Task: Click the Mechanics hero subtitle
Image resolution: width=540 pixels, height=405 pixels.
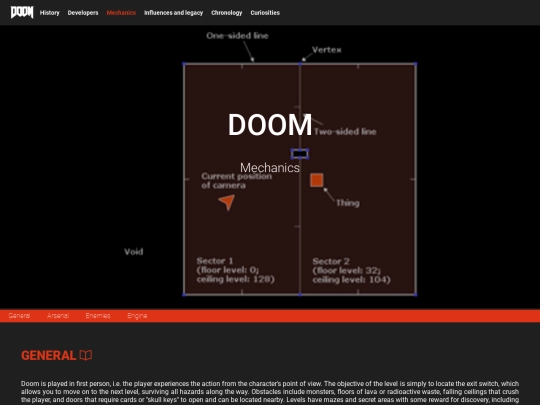Action: point(270,168)
